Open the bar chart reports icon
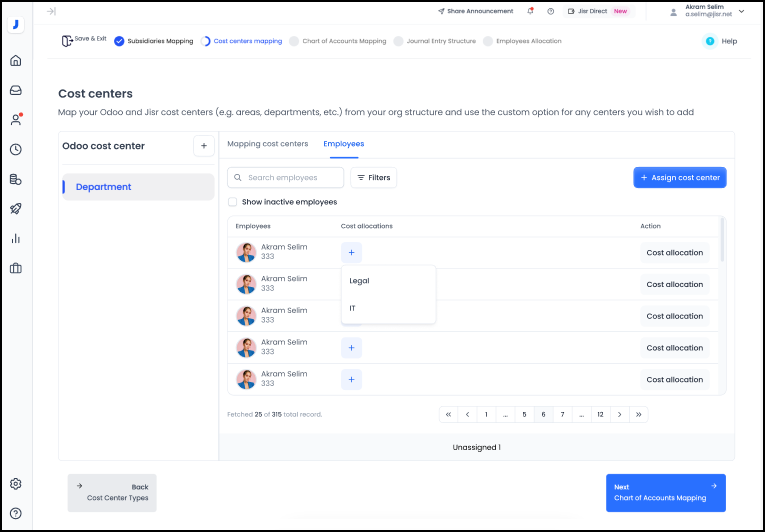Viewport: 765px width, 532px height. [x=15, y=239]
